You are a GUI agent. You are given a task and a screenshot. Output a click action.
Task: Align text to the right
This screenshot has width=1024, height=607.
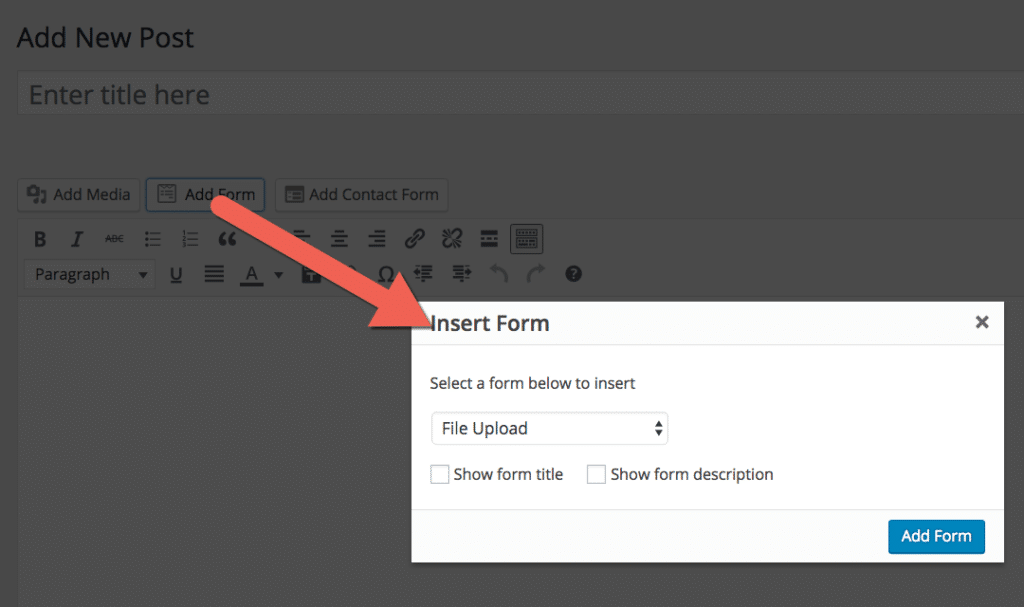point(377,239)
